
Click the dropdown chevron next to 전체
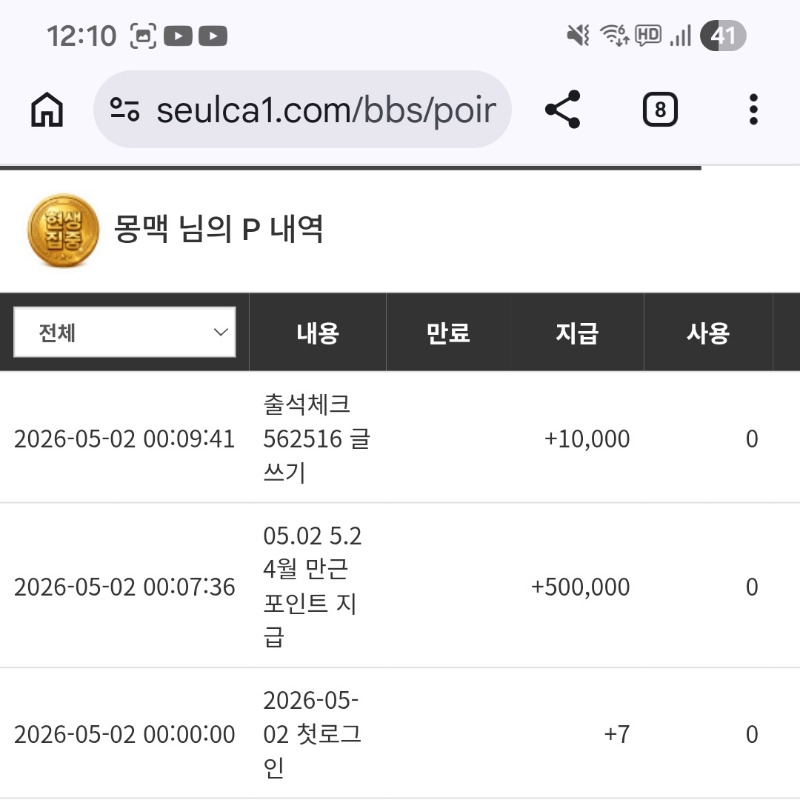[x=220, y=332]
